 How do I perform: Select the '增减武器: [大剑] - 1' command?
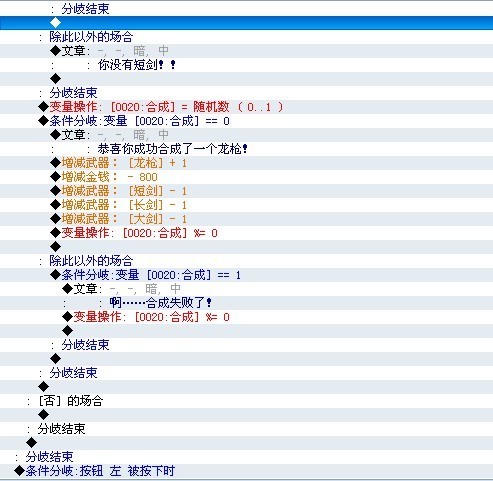coord(246,219)
